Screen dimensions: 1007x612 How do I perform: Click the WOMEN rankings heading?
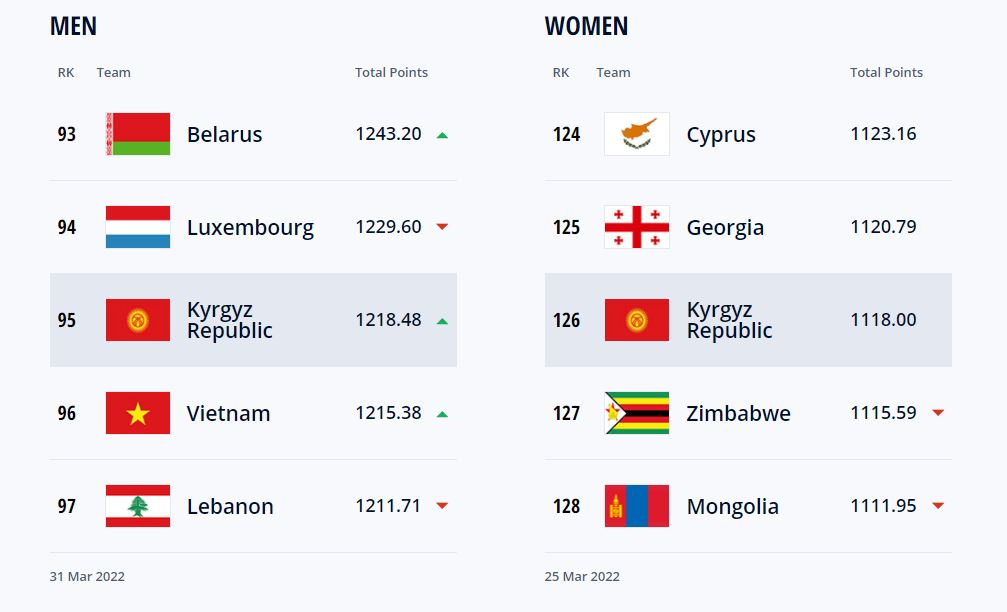pyautogui.click(x=586, y=26)
